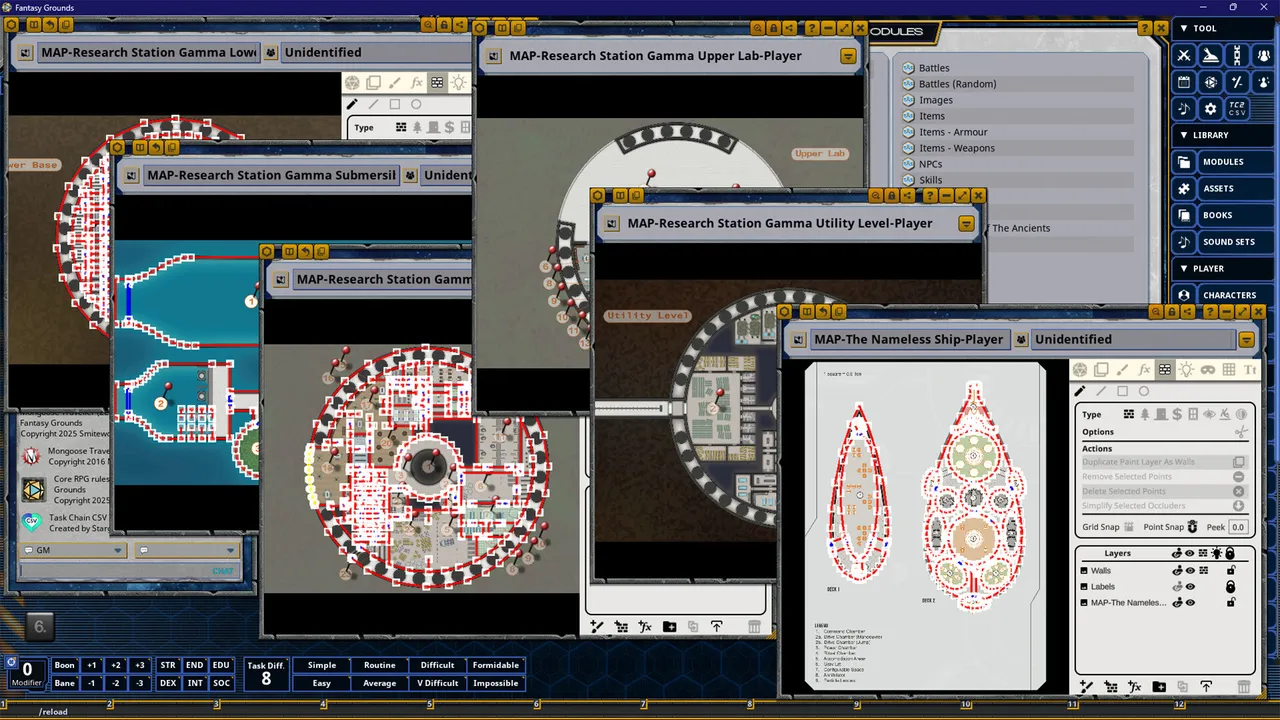Open the GM identity dropdown in chat

click(73, 550)
